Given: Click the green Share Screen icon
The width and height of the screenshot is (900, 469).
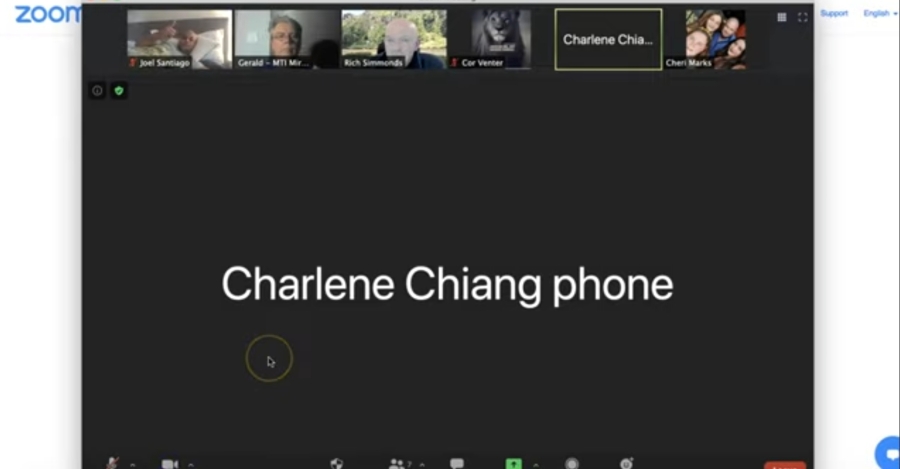Looking at the screenshot, I should coord(514,464).
